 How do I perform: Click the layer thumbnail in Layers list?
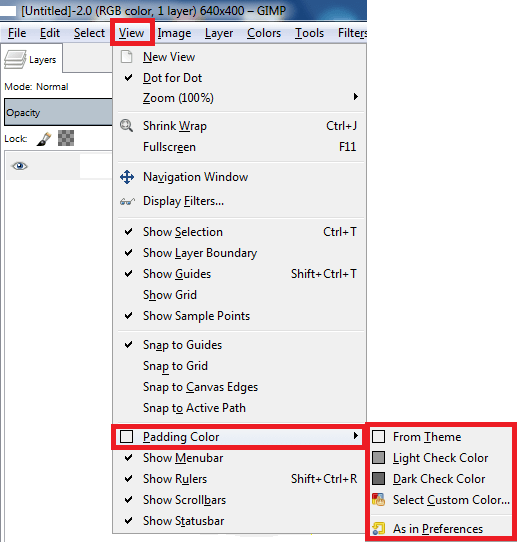click(96, 166)
